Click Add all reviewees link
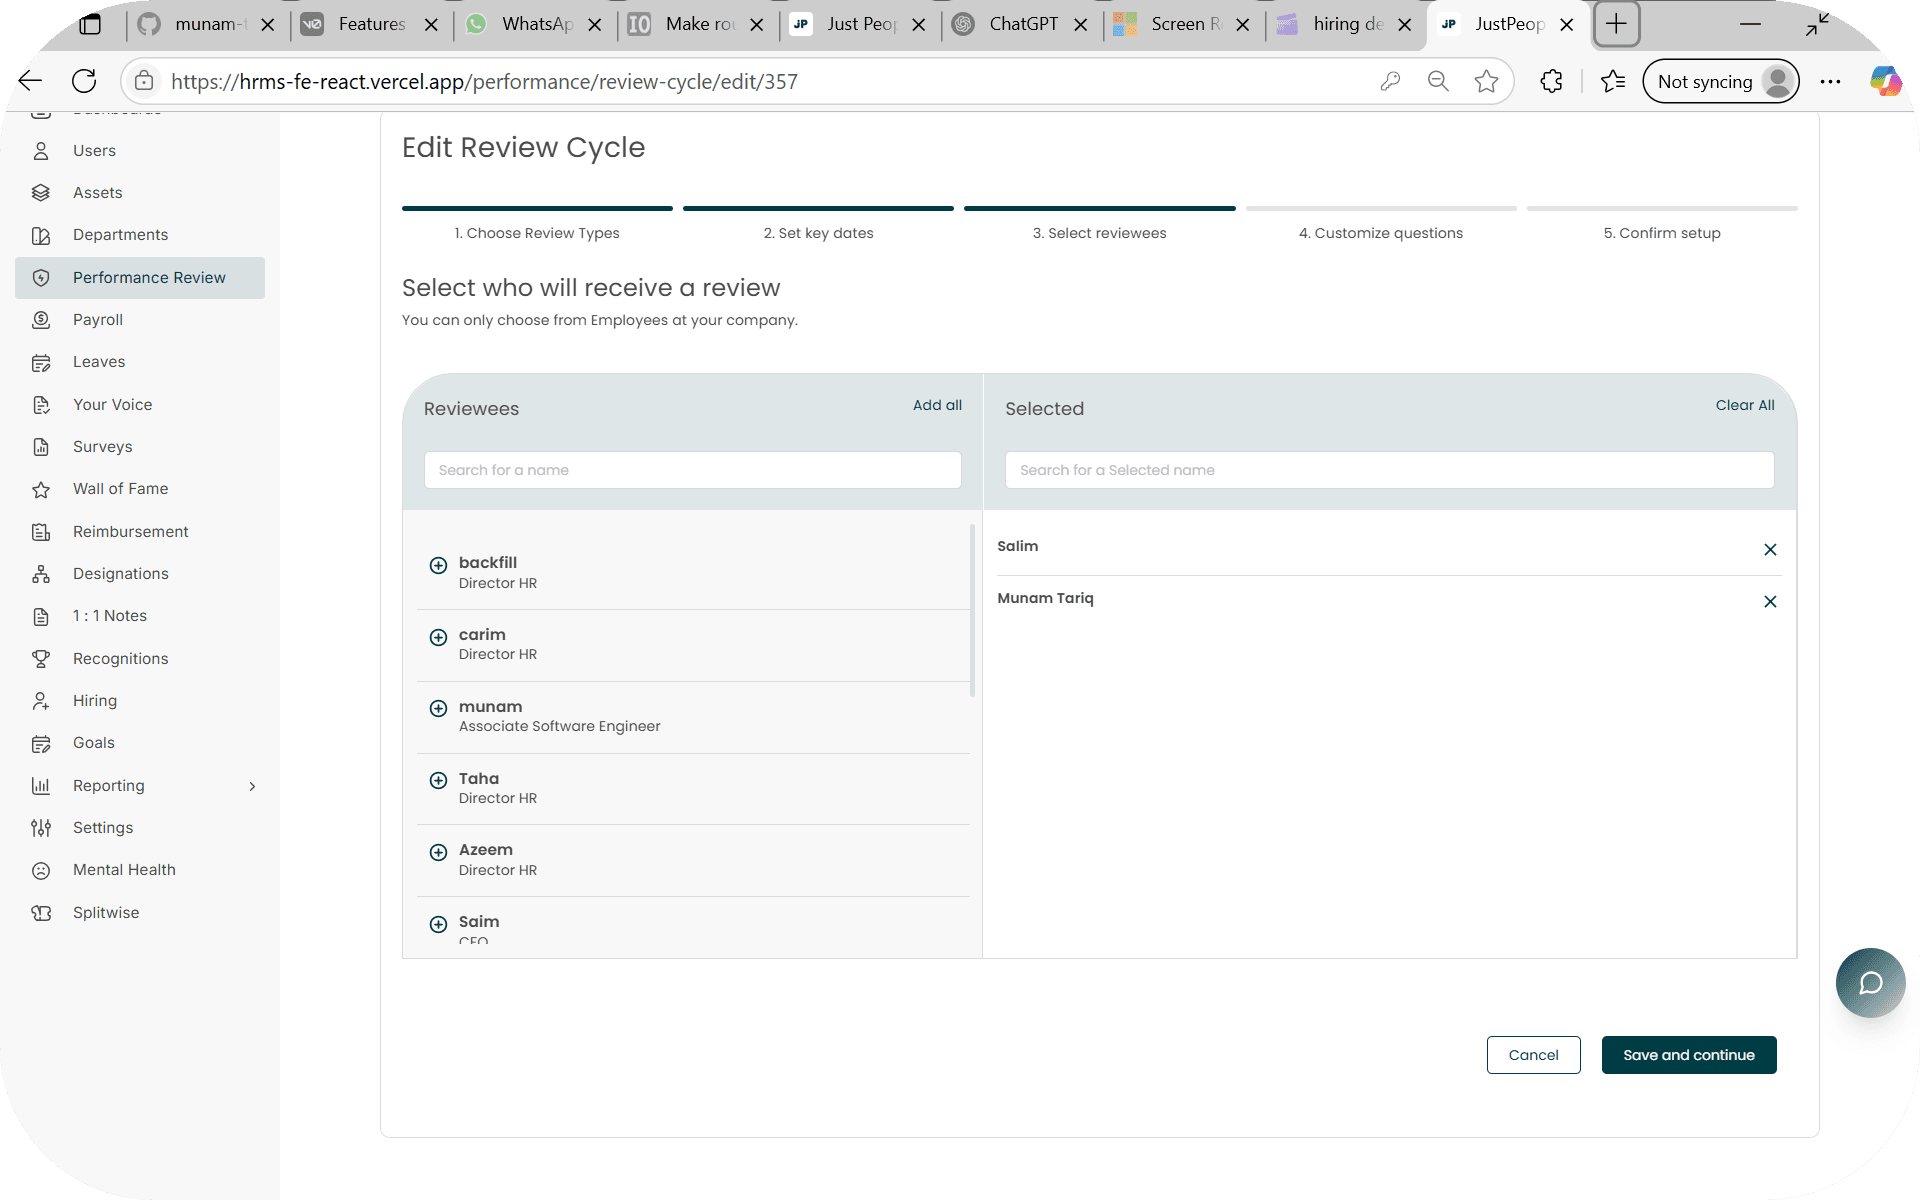1920x1200 pixels. (937, 405)
